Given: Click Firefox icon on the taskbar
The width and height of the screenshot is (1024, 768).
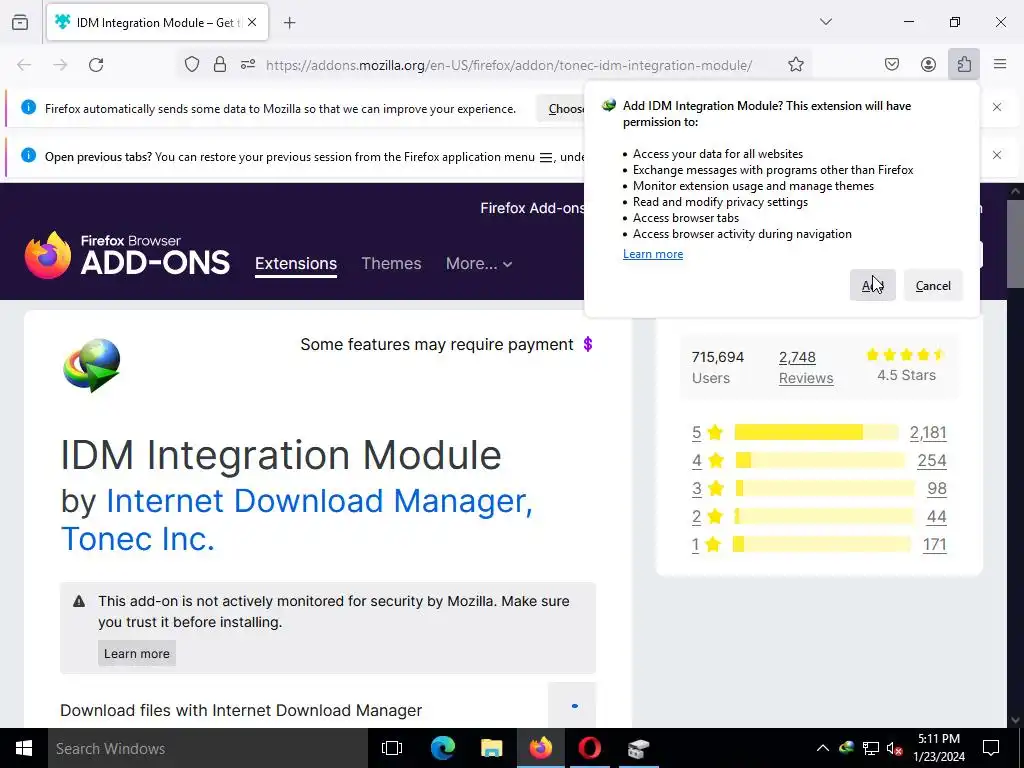Looking at the screenshot, I should [x=541, y=748].
